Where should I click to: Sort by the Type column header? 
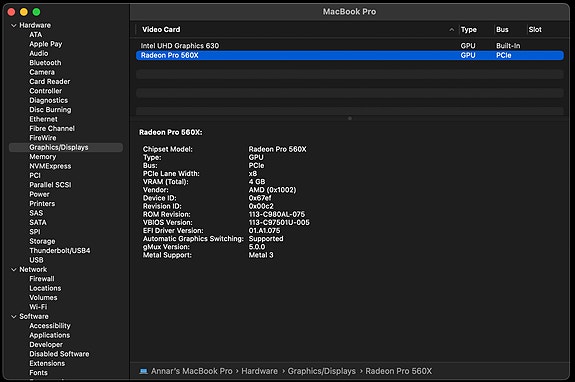[x=469, y=29]
